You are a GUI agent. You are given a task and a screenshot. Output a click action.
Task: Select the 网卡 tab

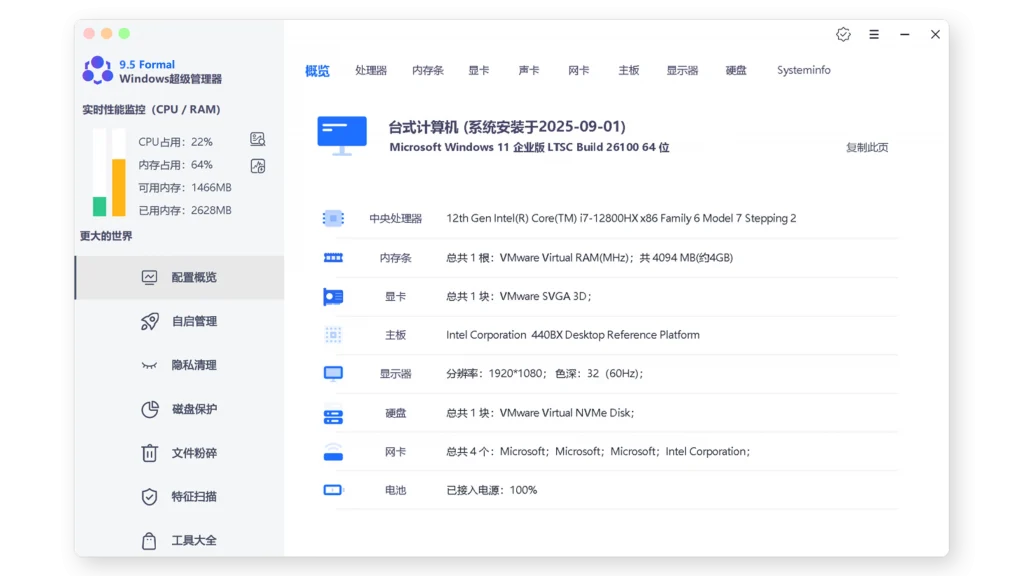point(579,70)
